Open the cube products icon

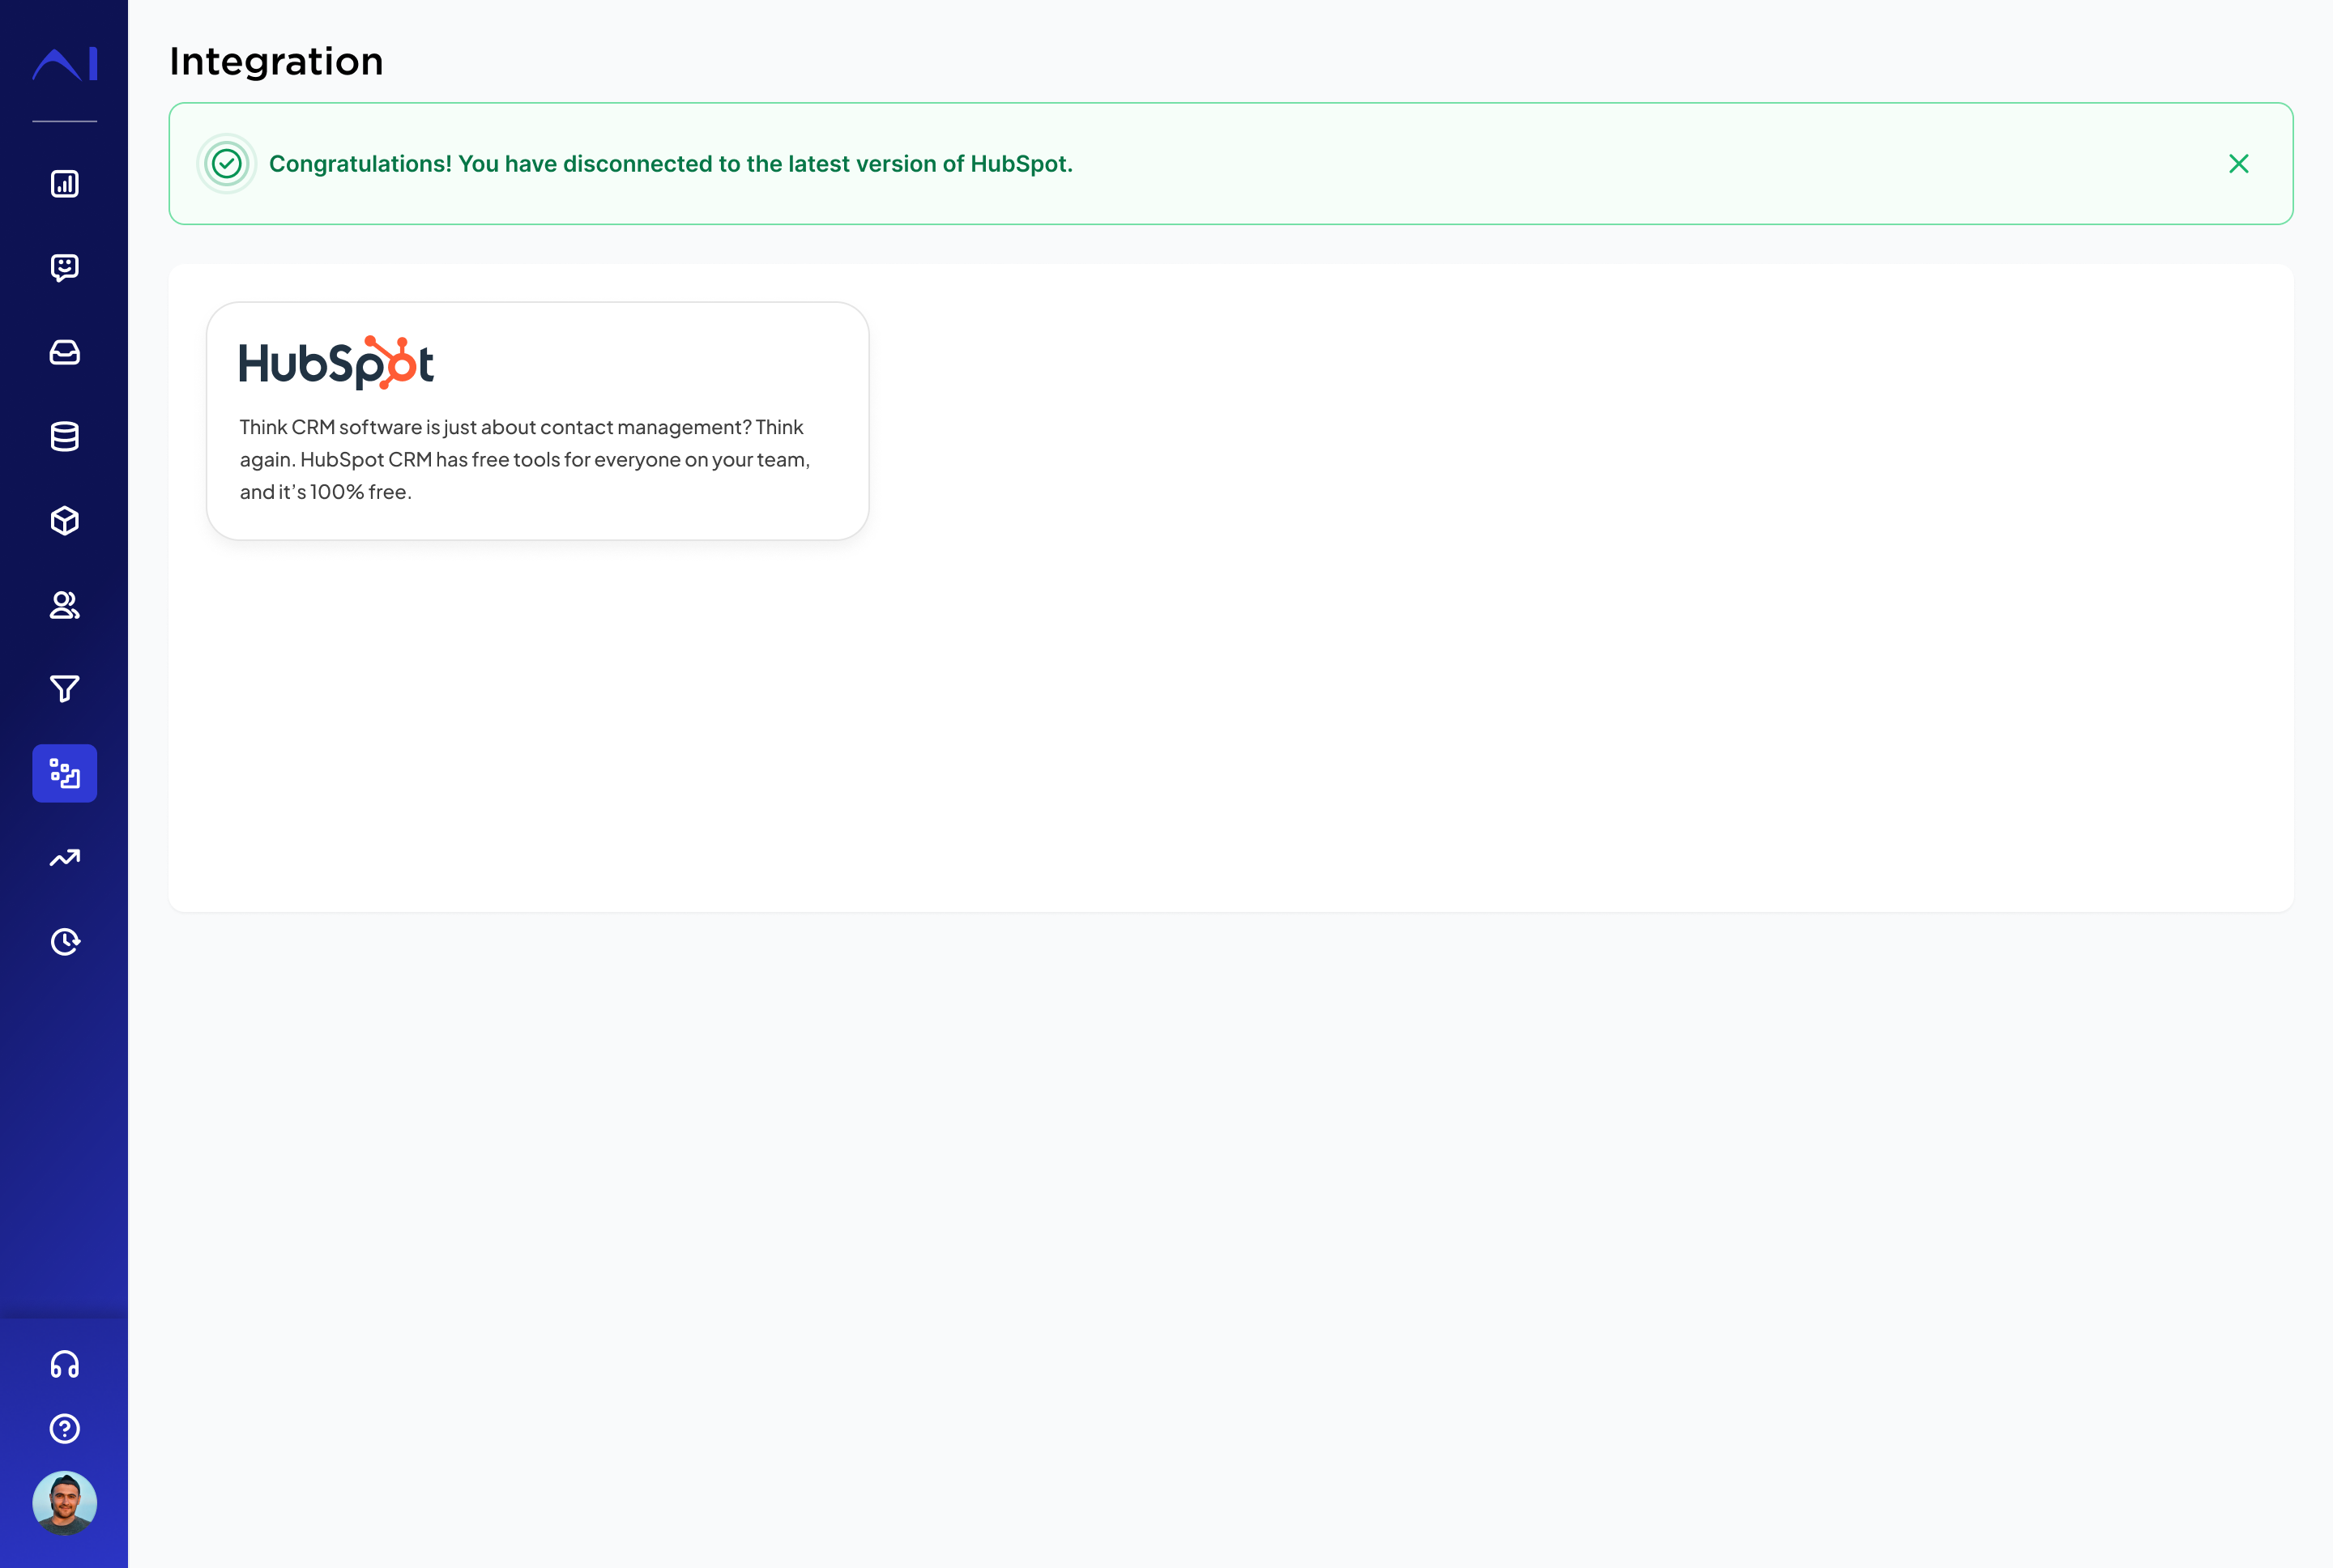click(x=65, y=520)
